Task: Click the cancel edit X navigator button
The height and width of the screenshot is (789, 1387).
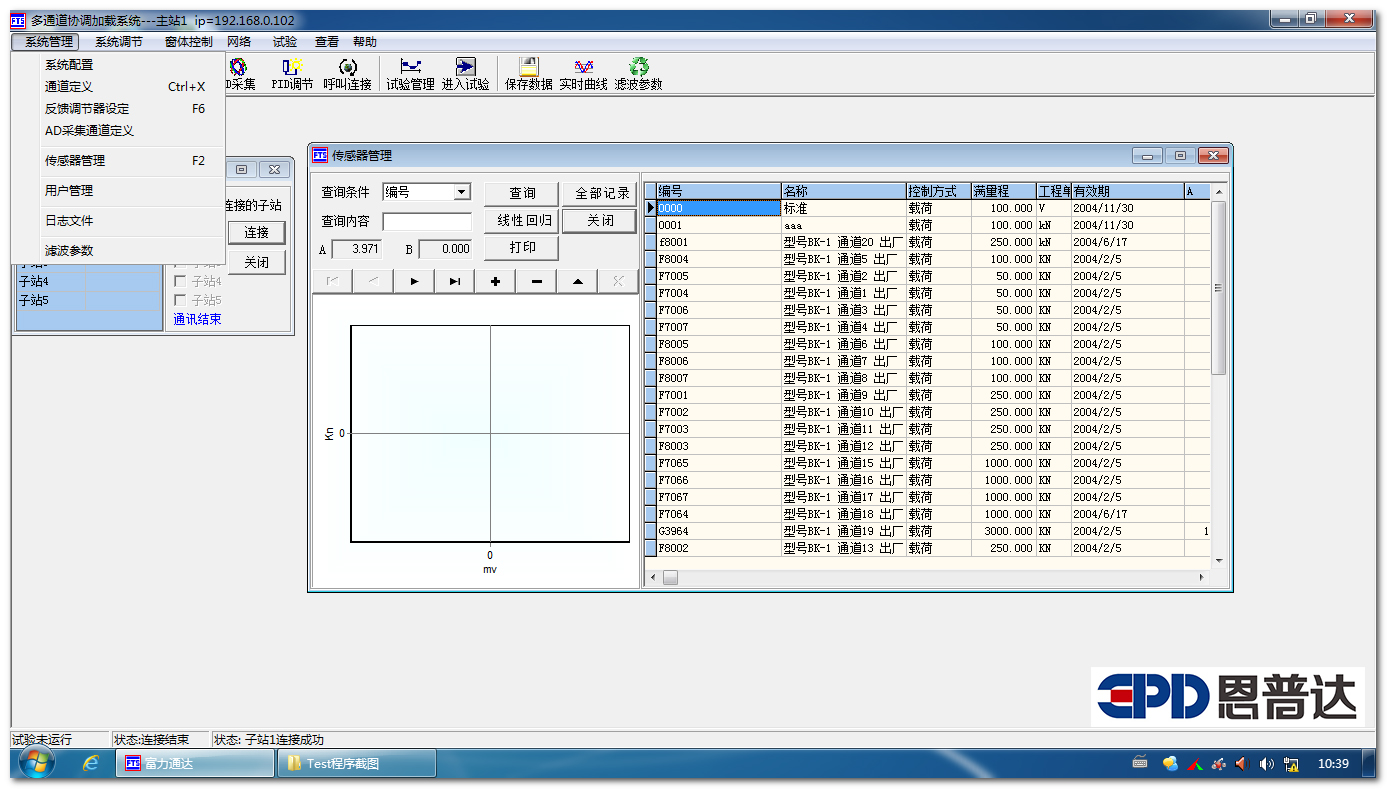Action: (x=618, y=282)
